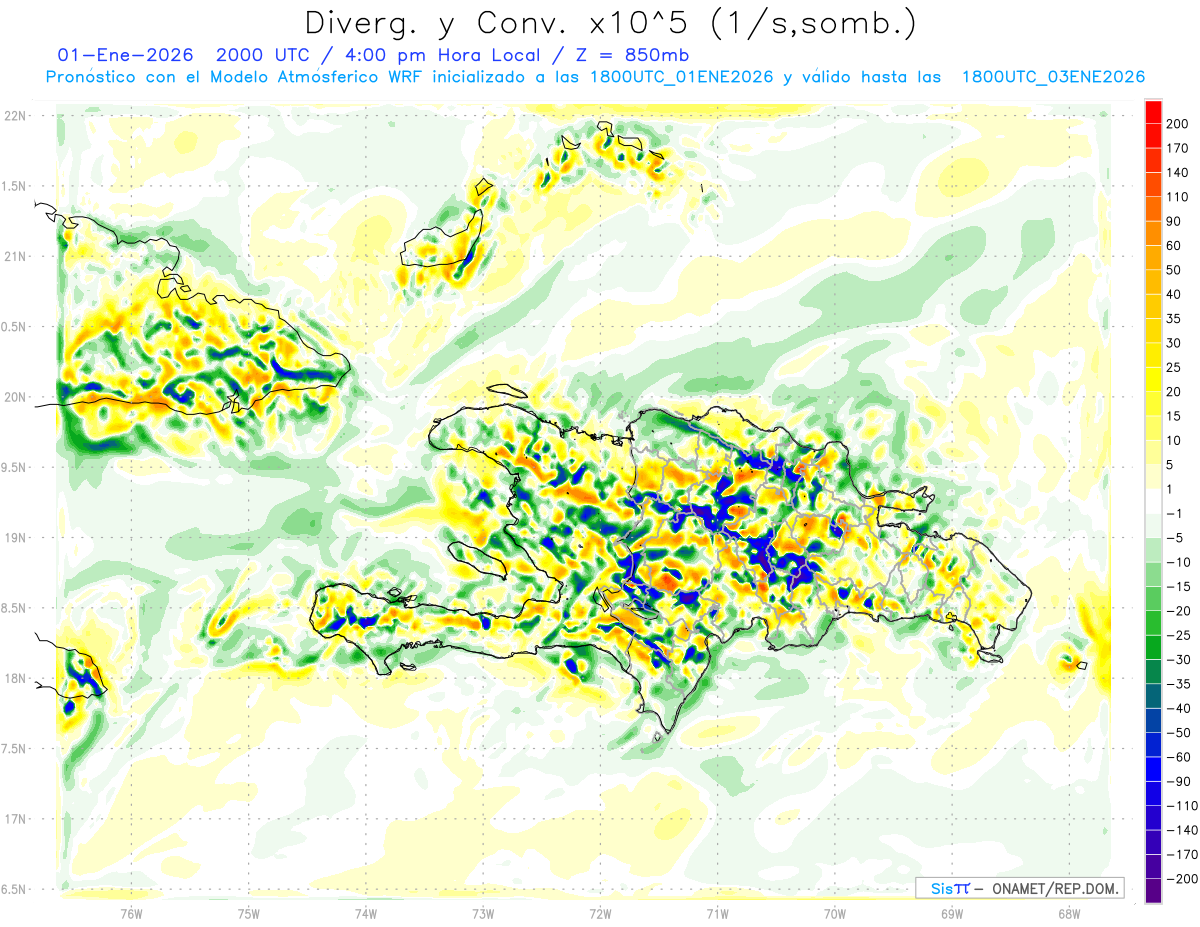Image resolution: width=1200 pixels, height=927 pixels.
Task: Click the valid-until time '1800UTC_03ENE2026'
Action: (1053, 77)
